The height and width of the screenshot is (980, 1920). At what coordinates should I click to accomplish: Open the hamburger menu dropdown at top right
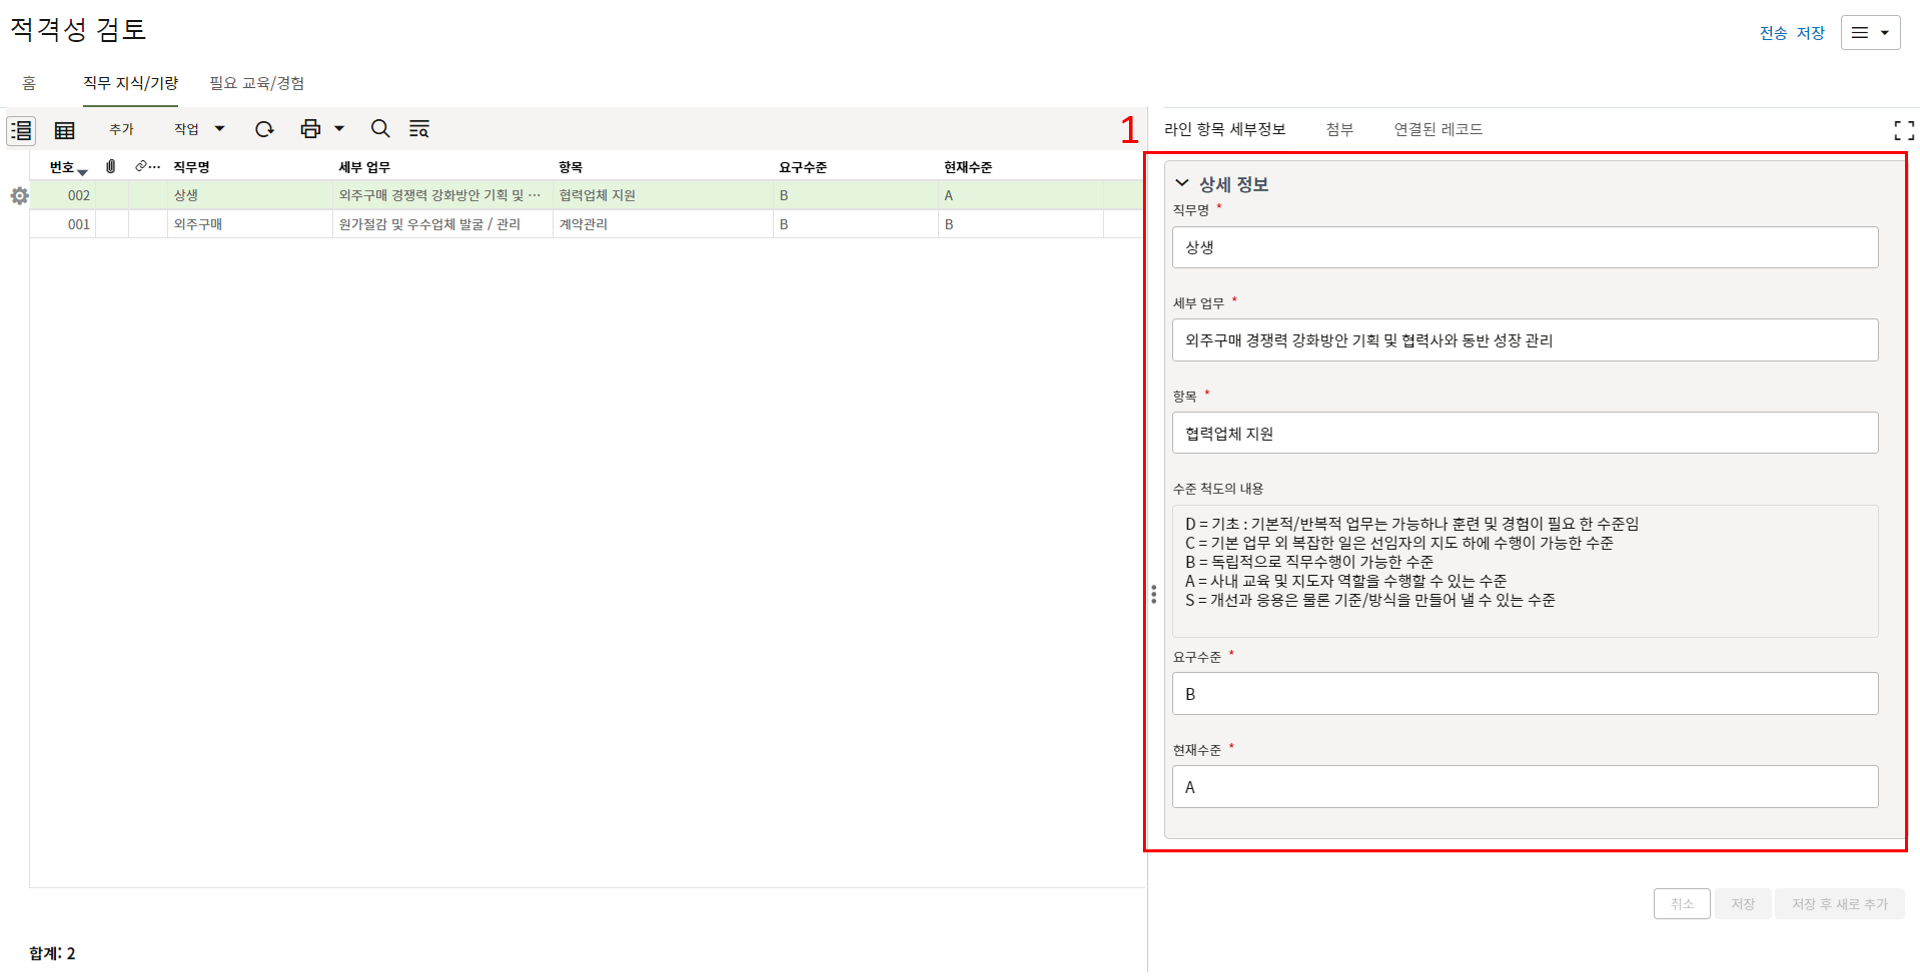pos(1869,33)
